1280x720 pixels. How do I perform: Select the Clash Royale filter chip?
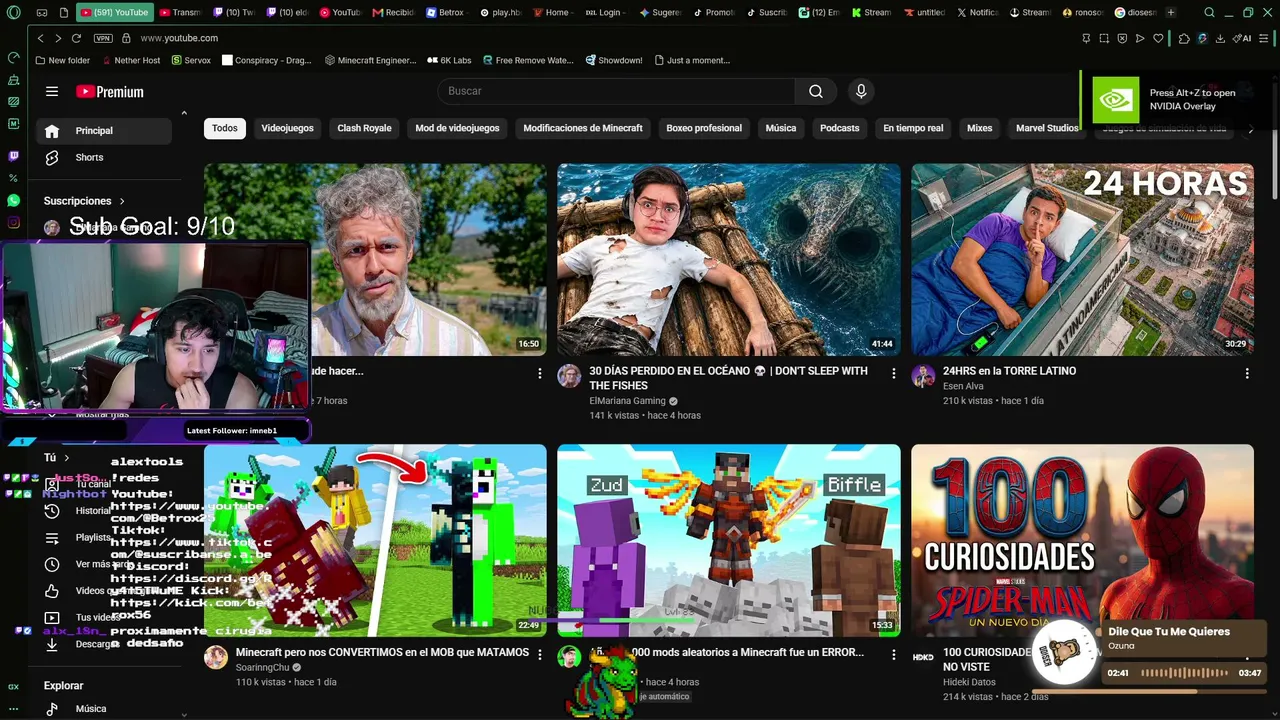(364, 128)
